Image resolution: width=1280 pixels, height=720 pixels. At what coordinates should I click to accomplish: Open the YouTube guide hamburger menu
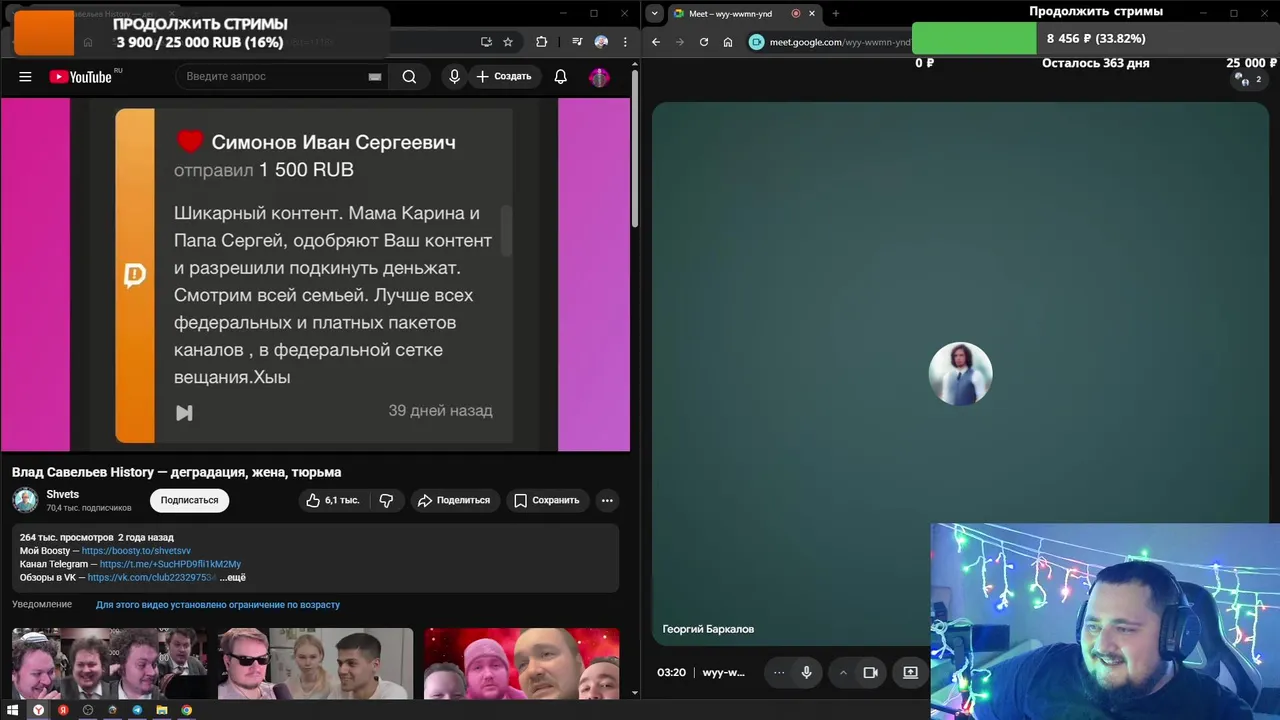[x=25, y=77]
